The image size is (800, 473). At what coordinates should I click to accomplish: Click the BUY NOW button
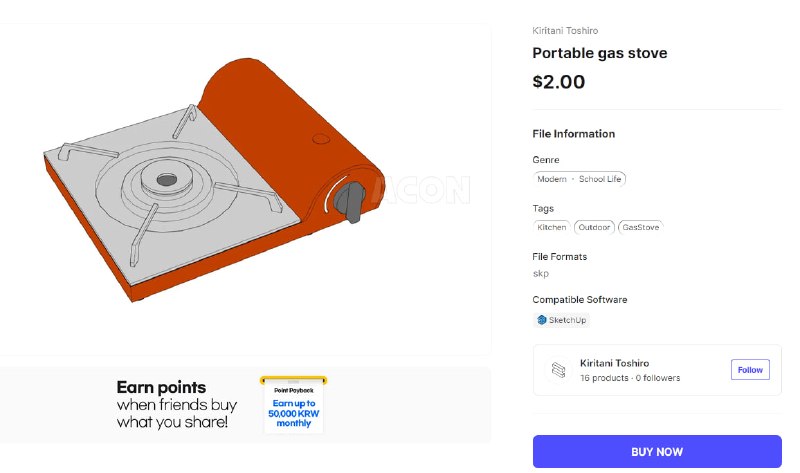pyautogui.click(x=657, y=452)
